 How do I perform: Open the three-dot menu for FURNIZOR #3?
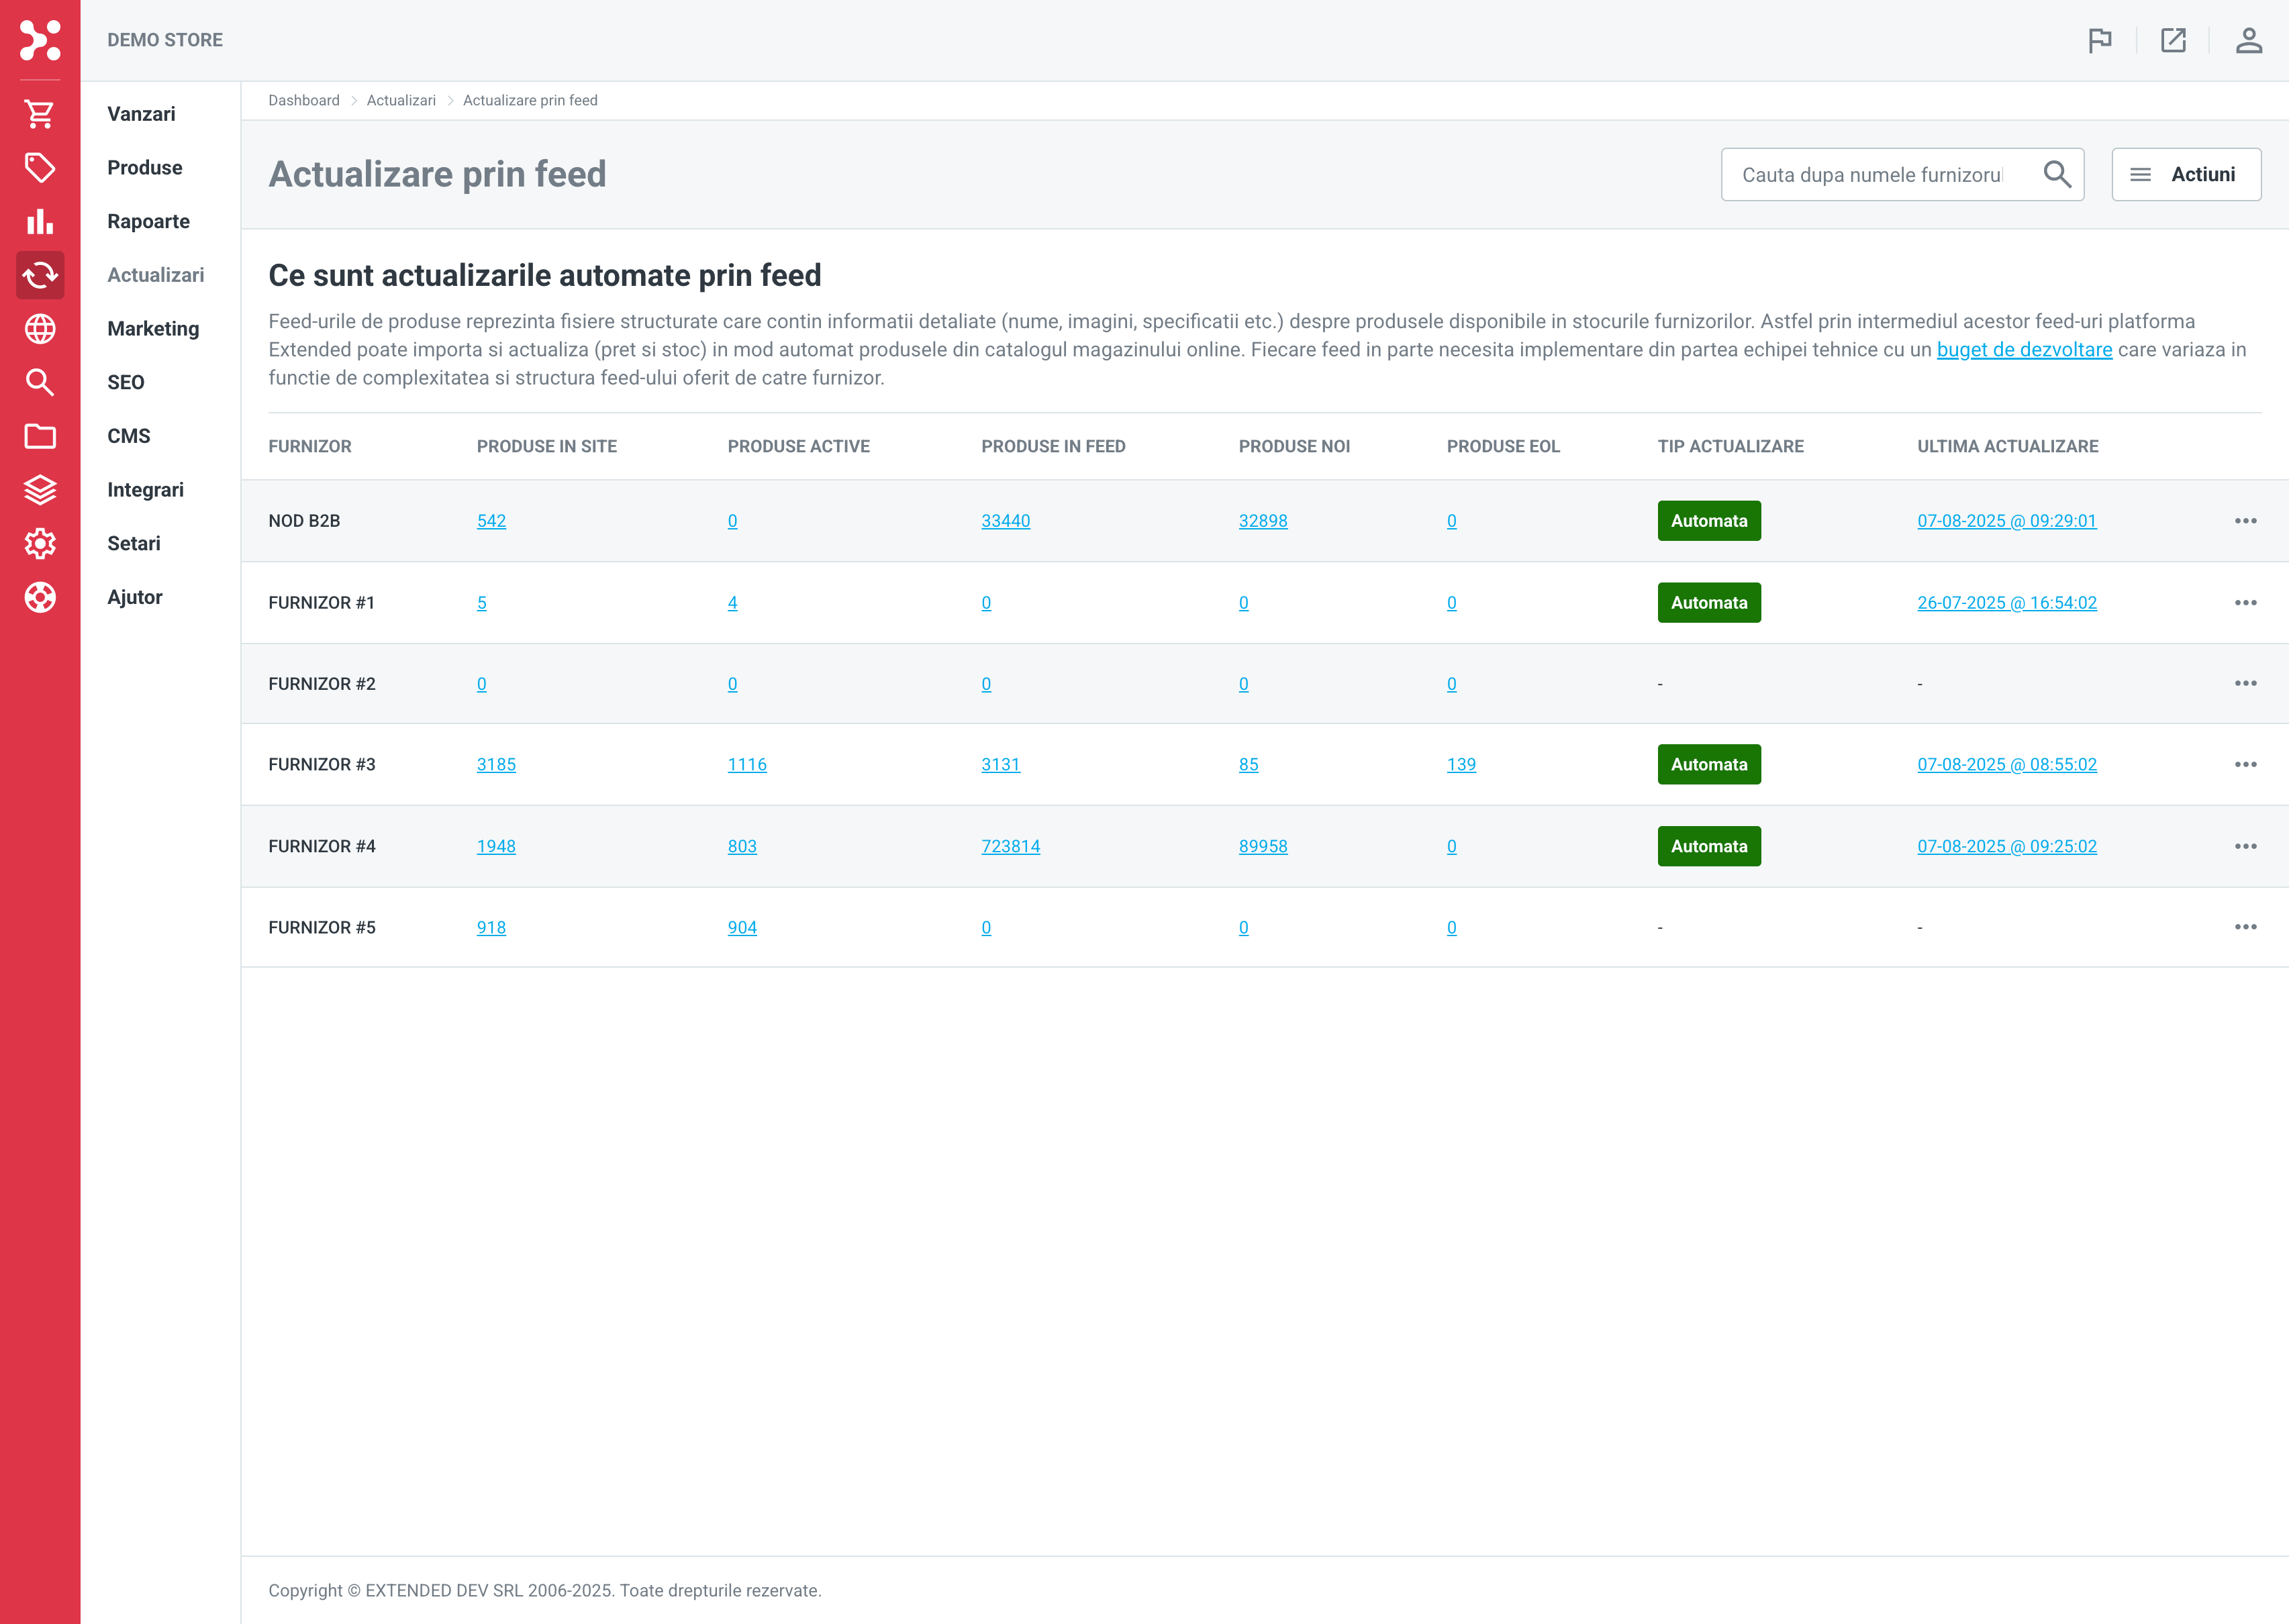[2246, 764]
